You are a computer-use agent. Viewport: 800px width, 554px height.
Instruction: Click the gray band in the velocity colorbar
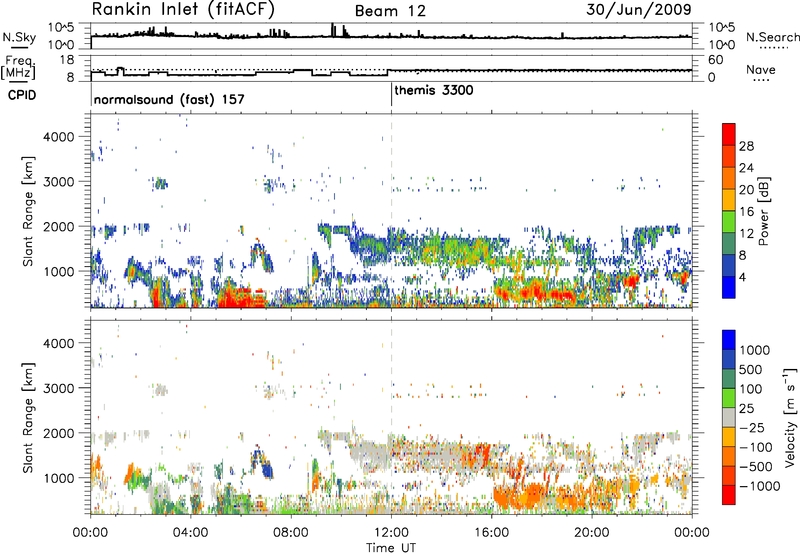click(729, 417)
